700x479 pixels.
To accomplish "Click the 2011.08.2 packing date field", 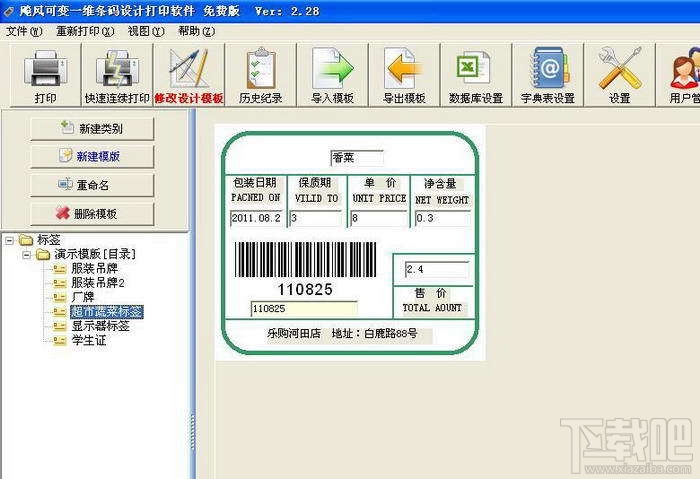I will [x=257, y=218].
